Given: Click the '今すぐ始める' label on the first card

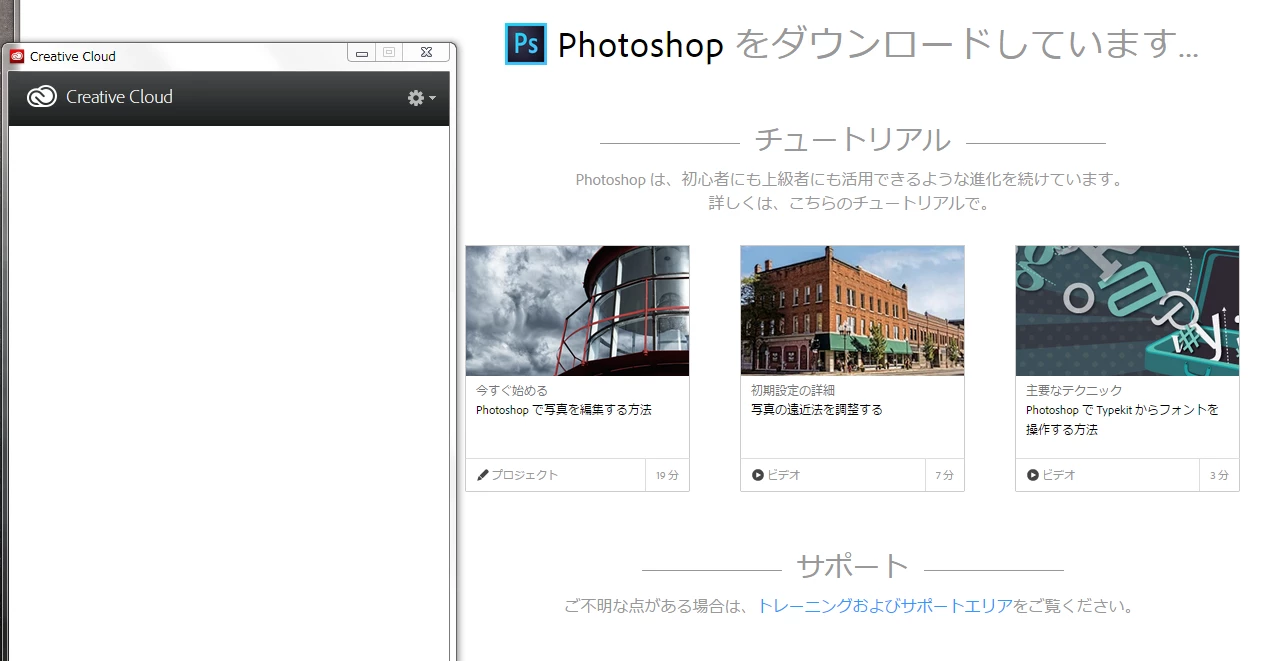Looking at the screenshot, I should [x=512, y=390].
